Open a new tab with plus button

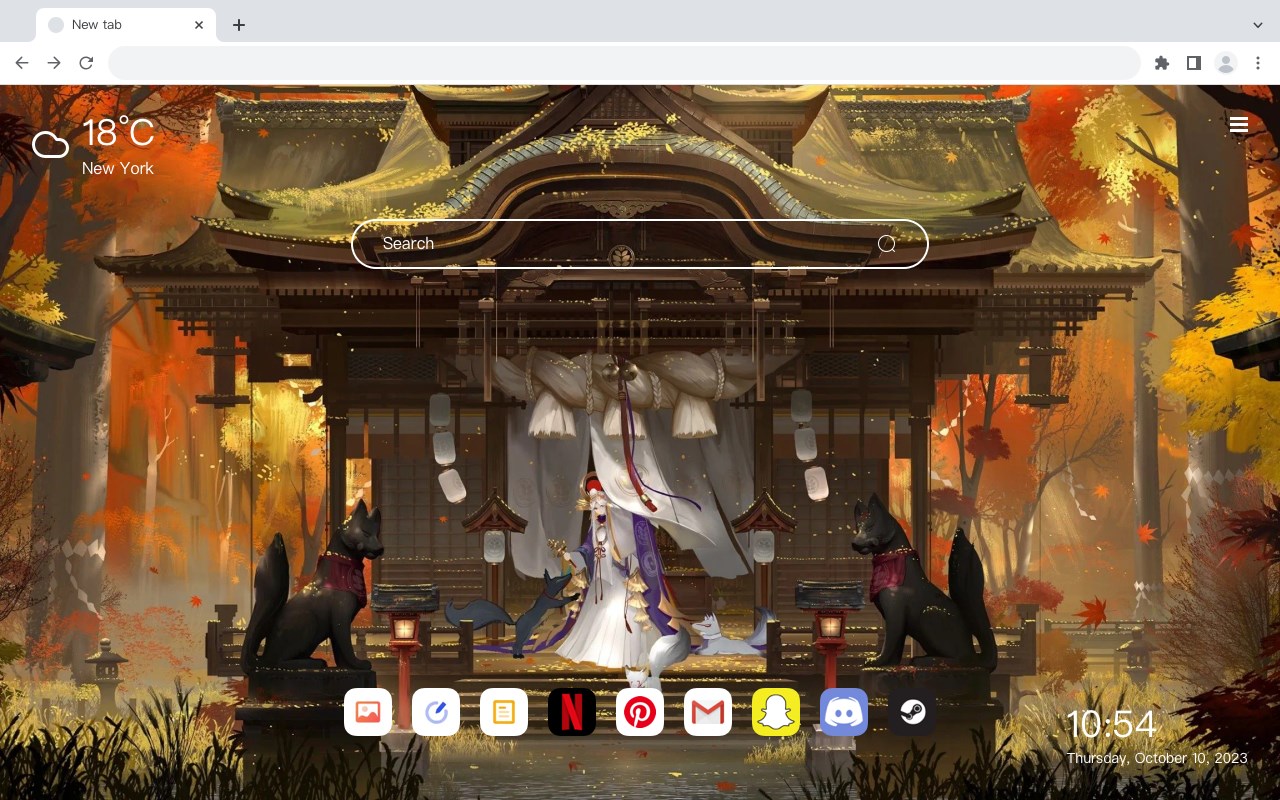click(x=238, y=25)
